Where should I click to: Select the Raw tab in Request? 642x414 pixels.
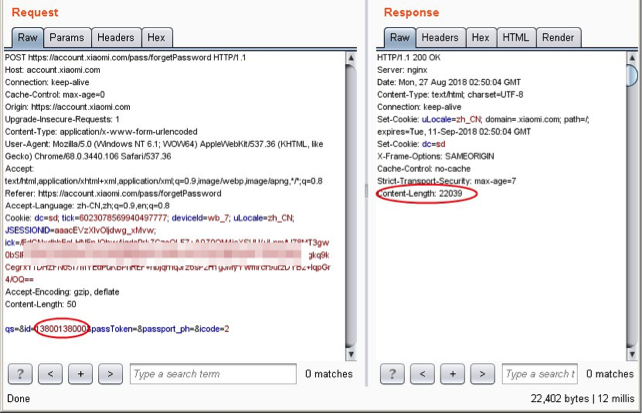pos(27,38)
